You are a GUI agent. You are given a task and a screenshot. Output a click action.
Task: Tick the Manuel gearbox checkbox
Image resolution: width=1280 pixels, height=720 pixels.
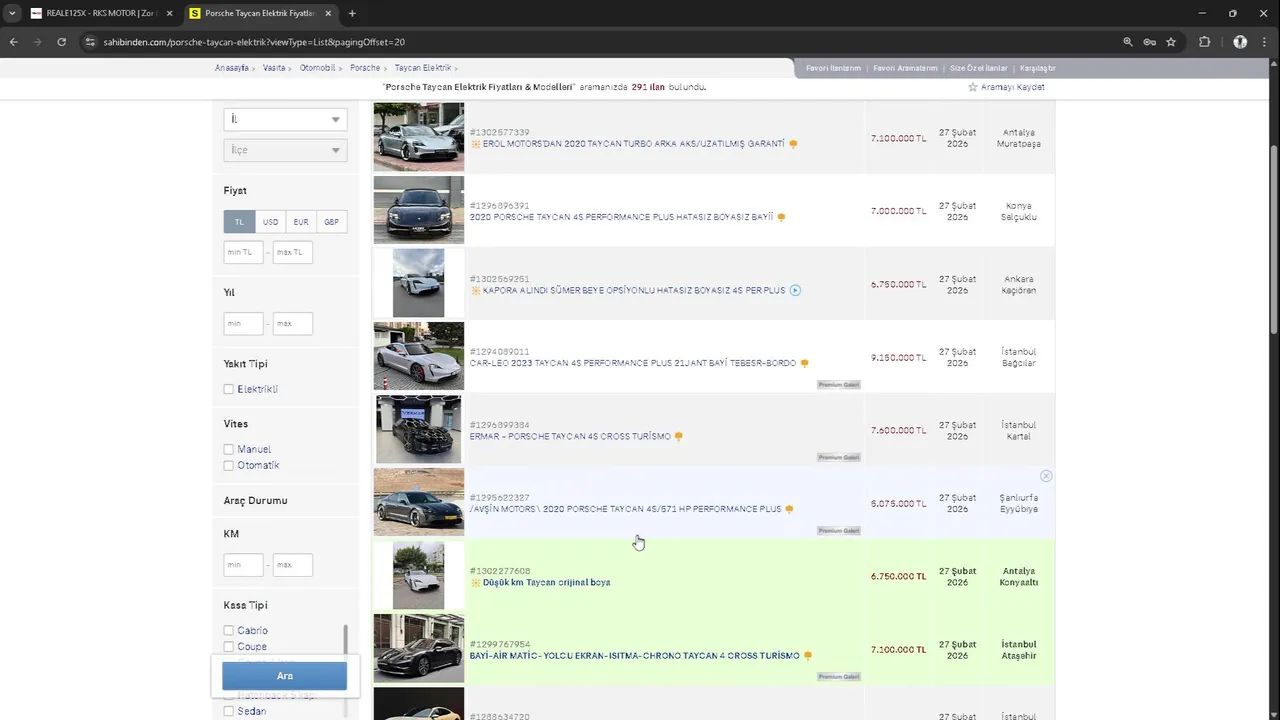tap(229, 449)
